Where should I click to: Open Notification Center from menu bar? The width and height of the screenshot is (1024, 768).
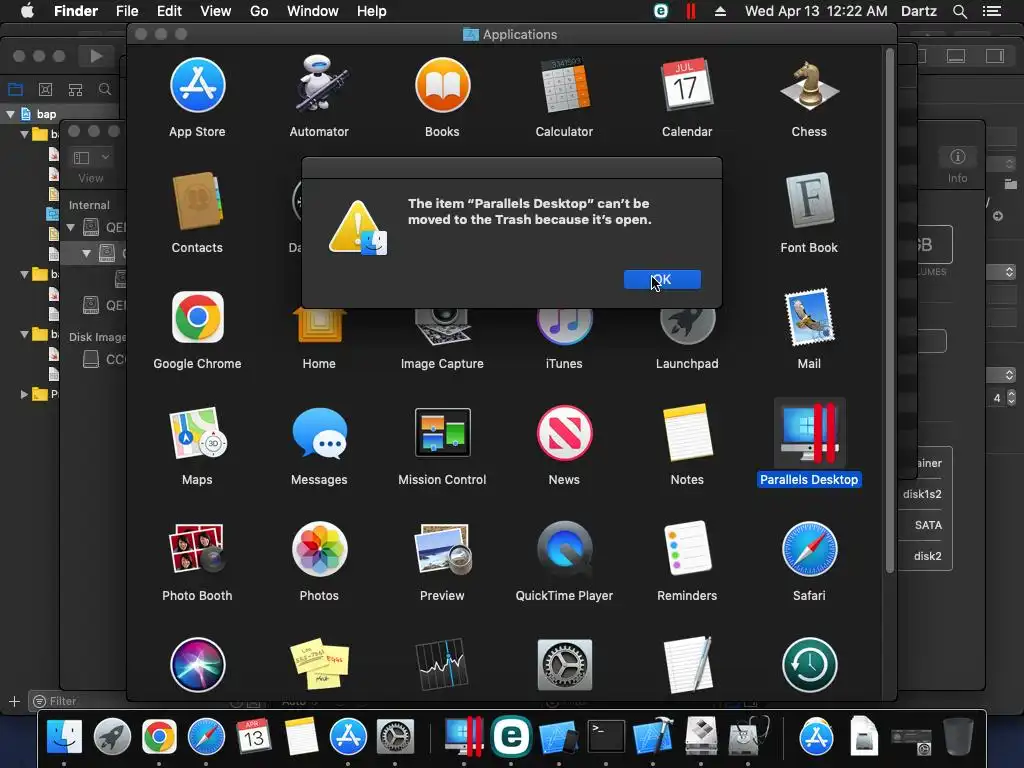click(991, 11)
